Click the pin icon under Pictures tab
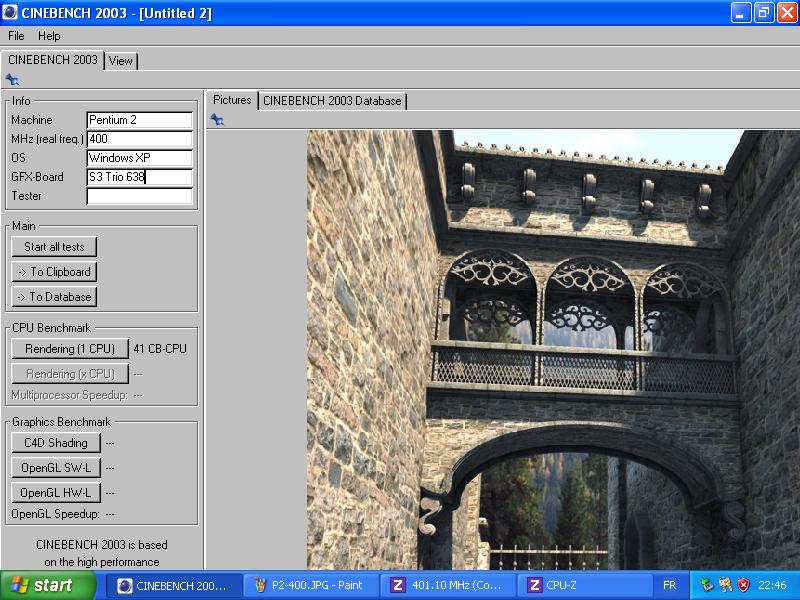 click(217, 120)
